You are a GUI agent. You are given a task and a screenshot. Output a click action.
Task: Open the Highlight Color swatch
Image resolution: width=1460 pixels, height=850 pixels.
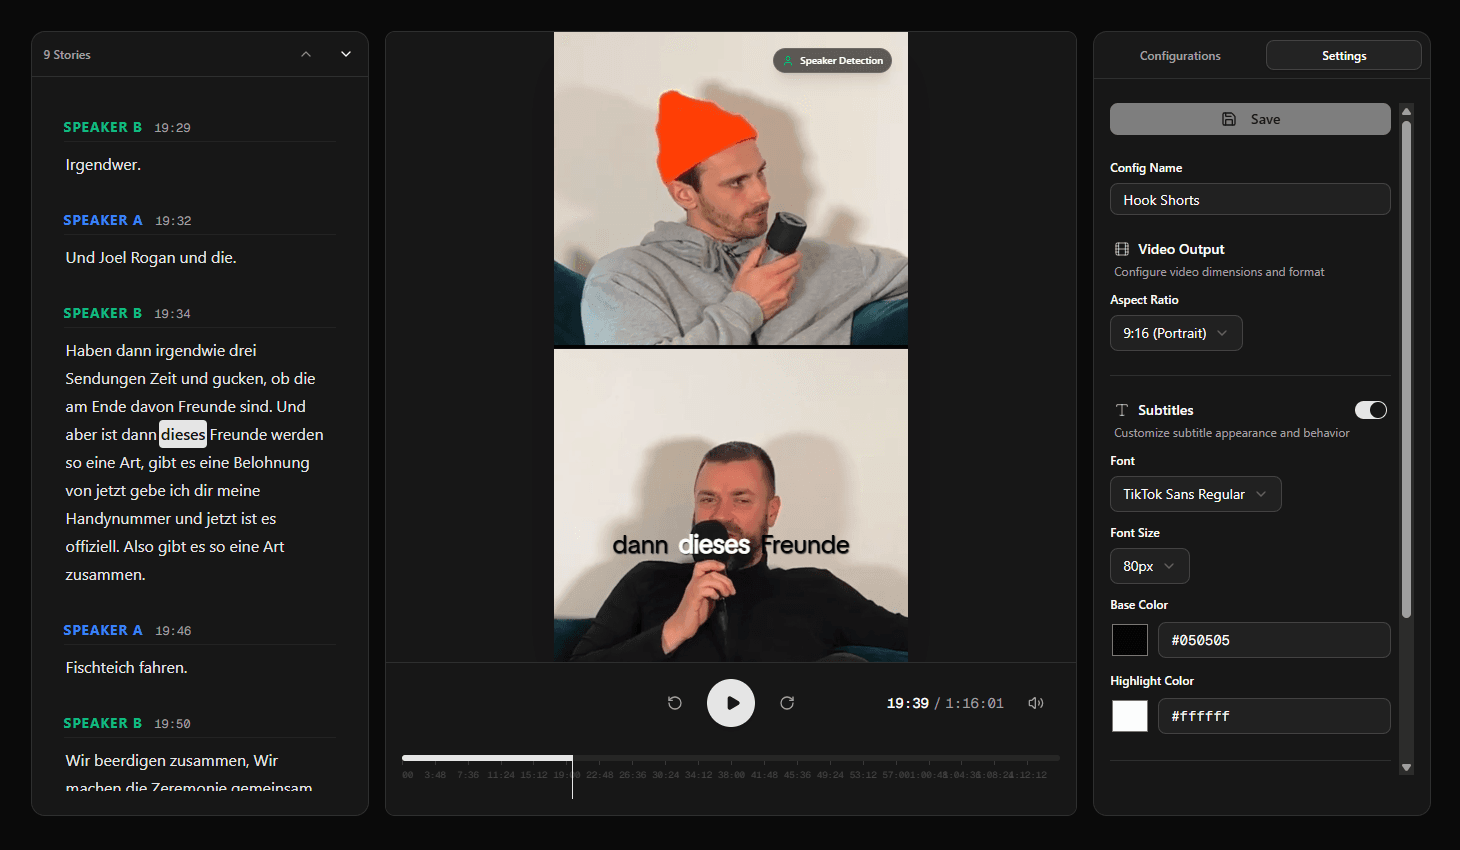[x=1130, y=715]
